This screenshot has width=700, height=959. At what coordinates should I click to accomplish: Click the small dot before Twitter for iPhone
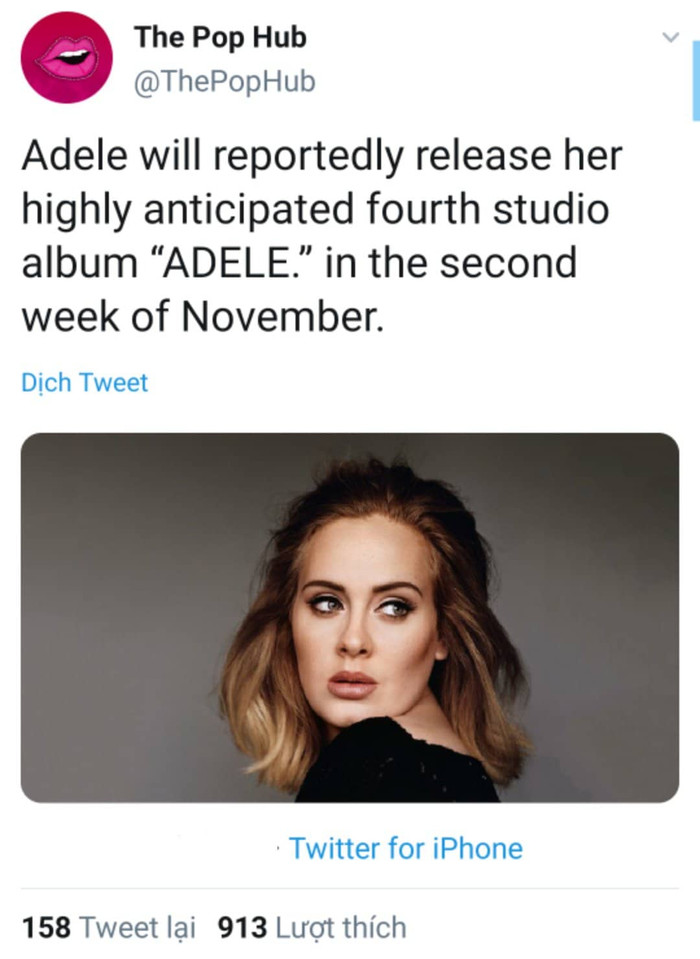coord(278,848)
